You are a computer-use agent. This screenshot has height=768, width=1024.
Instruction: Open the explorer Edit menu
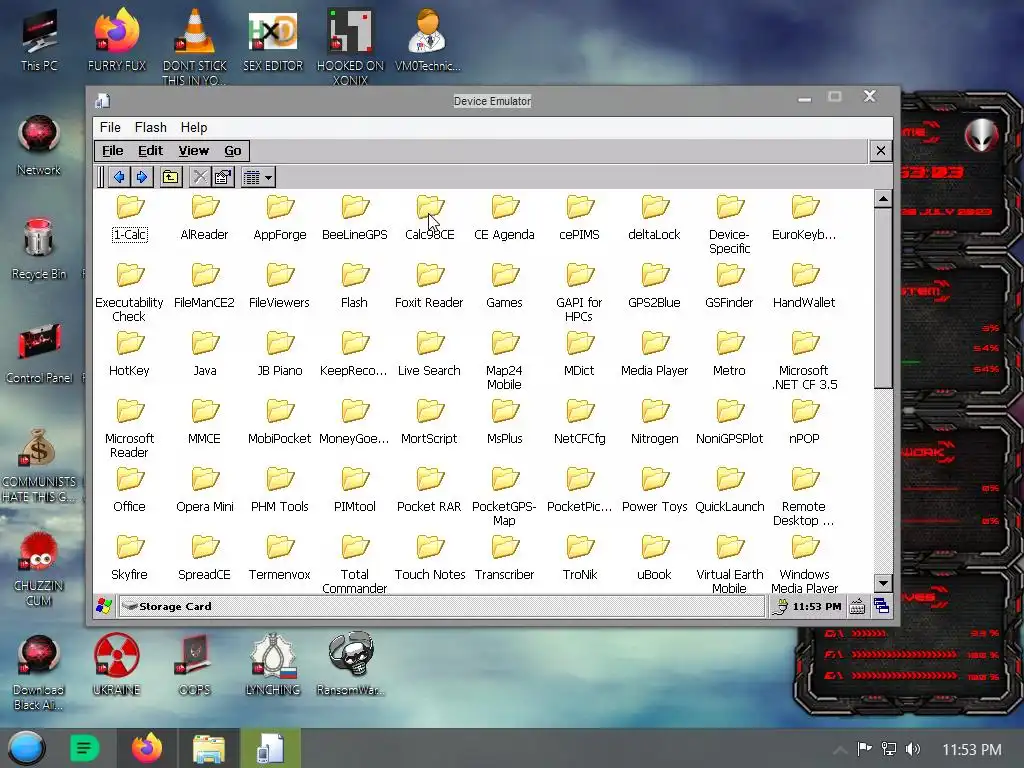click(x=150, y=151)
